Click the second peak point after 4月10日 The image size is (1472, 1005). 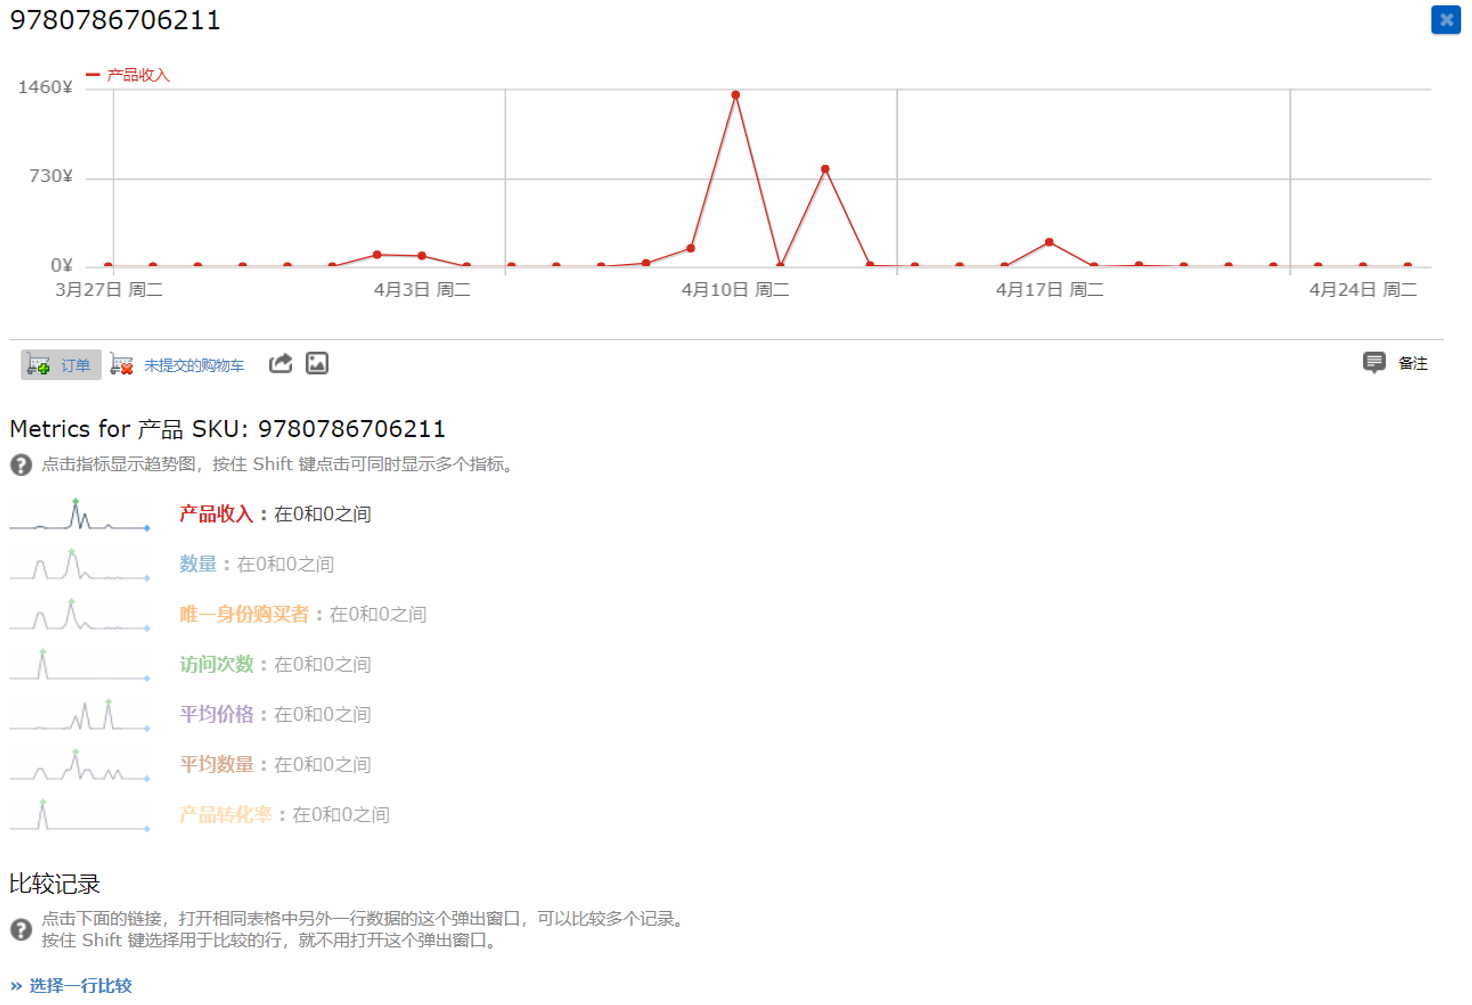pos(825,170)
